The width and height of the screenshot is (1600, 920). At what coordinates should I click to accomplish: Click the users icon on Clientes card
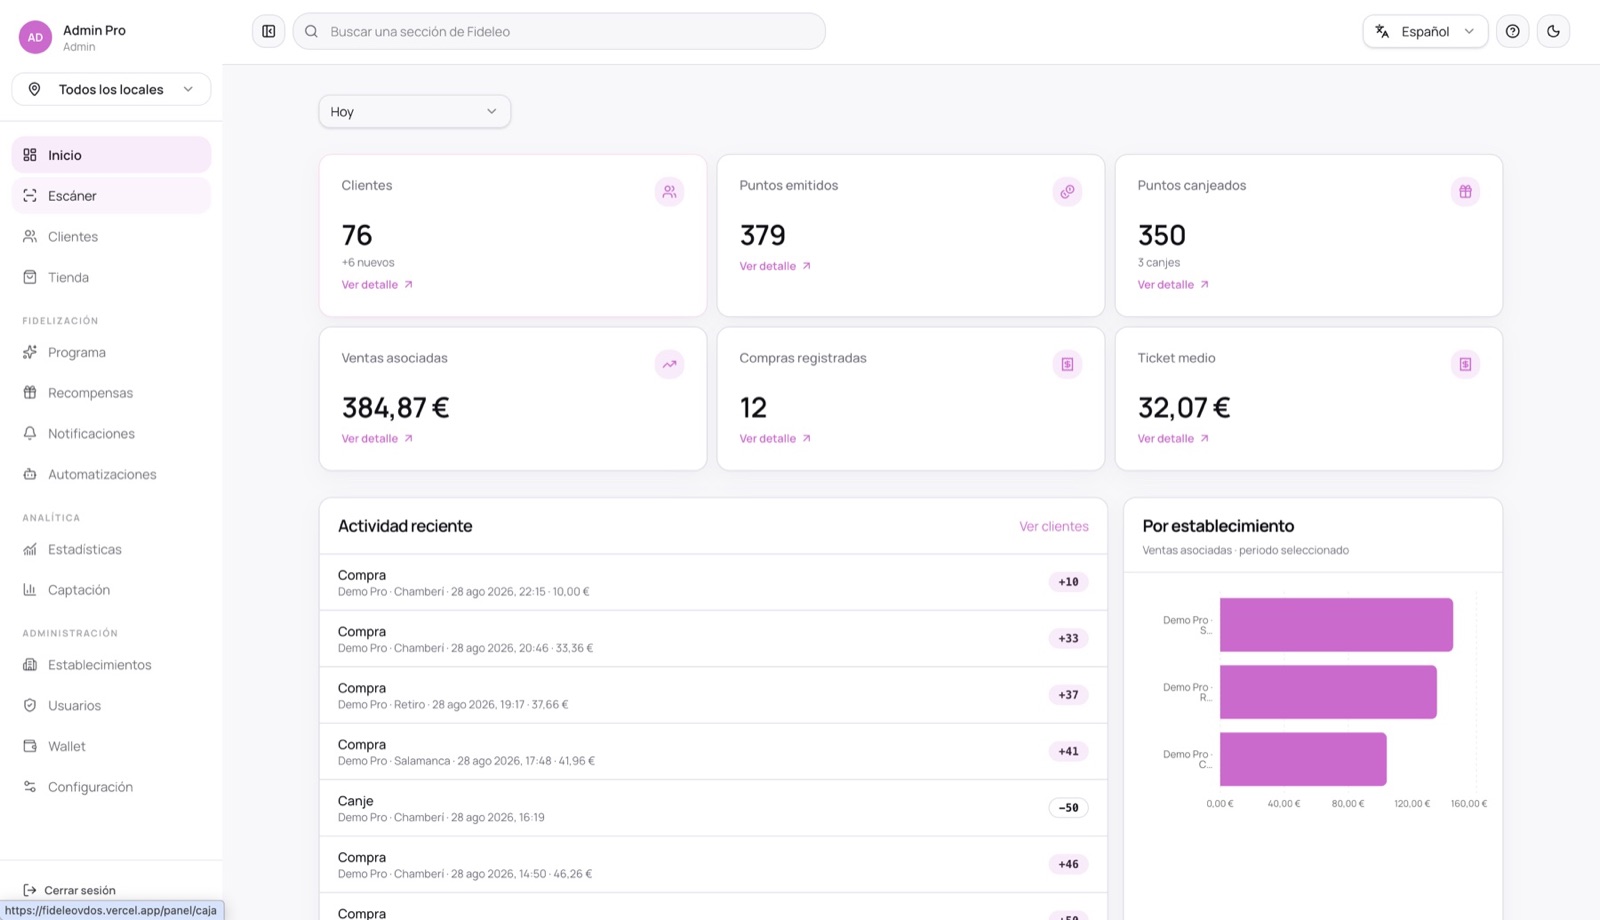pos(669,191)
